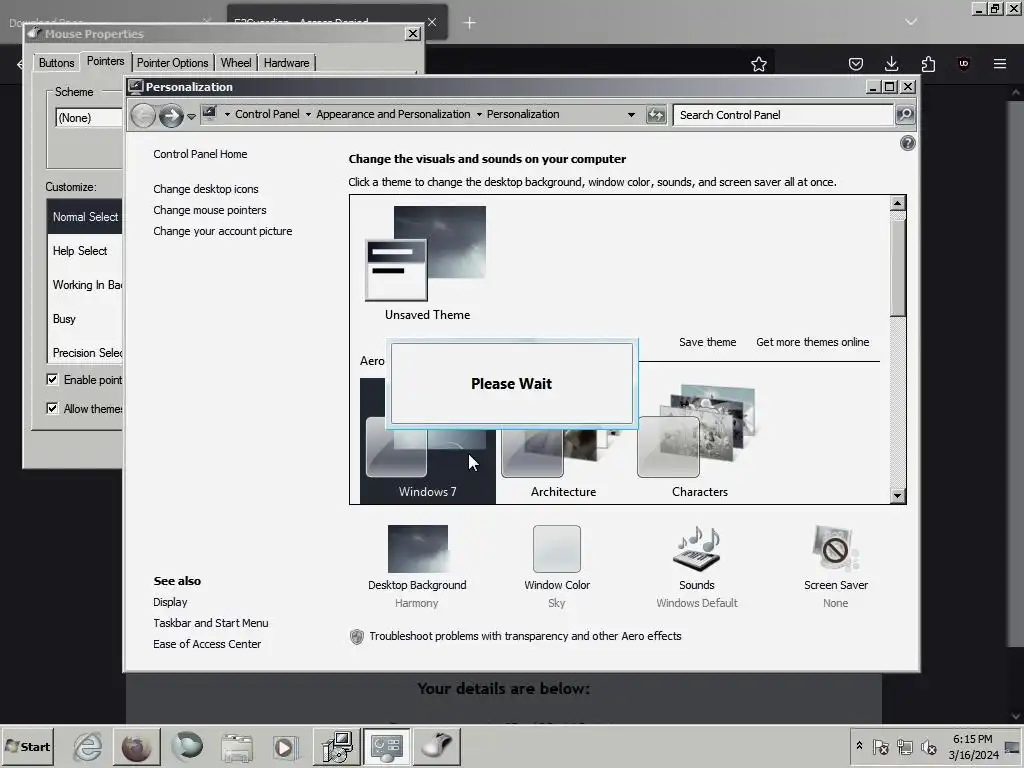This screenshot has width=1024, height=768.
Task: Open Ease of Access Center link
Action: [x=207, y=644]
